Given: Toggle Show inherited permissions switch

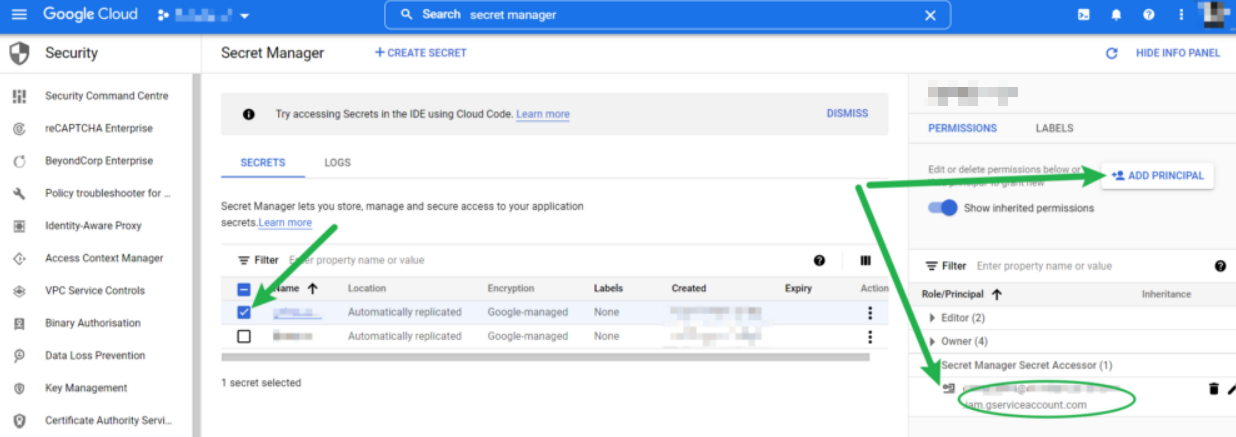Looking at the screenshot, I should pos(943,208).
